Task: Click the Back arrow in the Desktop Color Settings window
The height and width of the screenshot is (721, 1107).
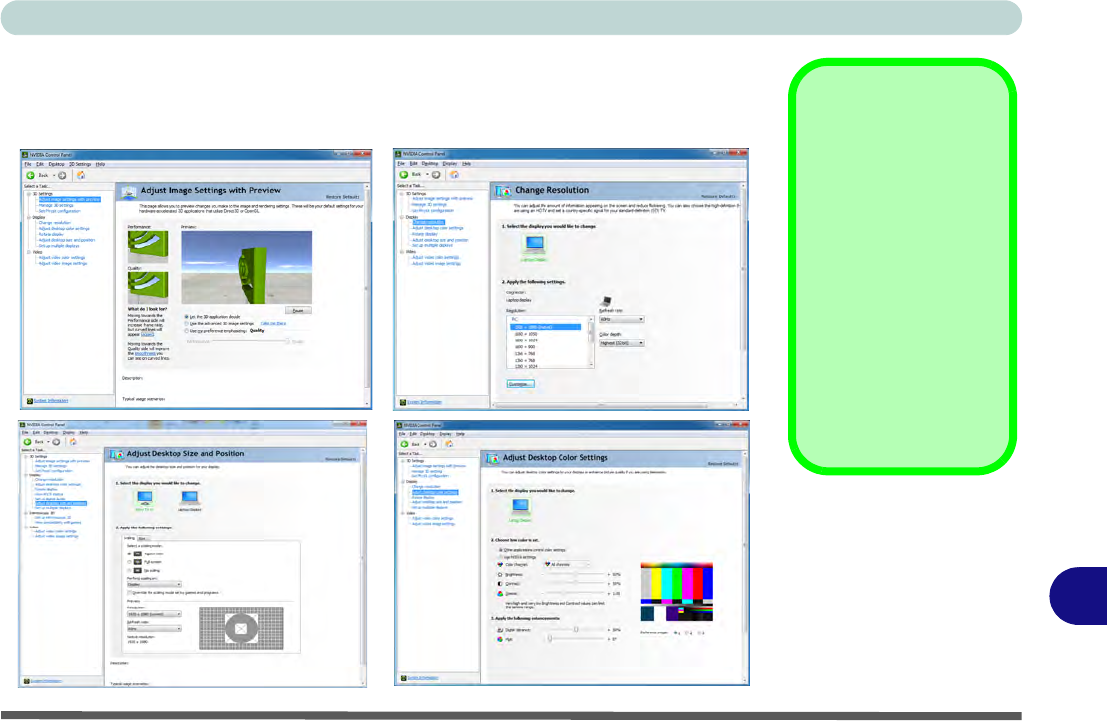Action: pos(404,444)
